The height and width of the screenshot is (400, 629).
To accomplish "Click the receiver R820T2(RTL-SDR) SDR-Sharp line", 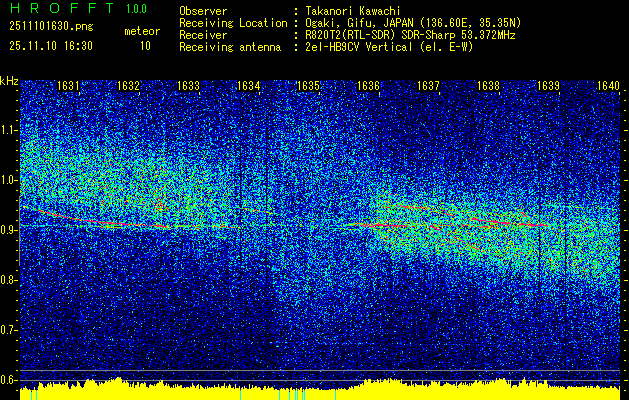I will point(410,35).
